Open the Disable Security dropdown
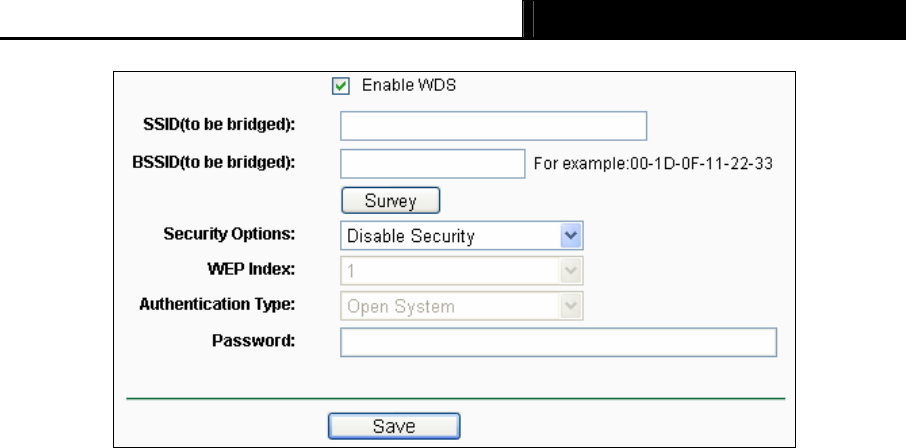 [461, 236]
